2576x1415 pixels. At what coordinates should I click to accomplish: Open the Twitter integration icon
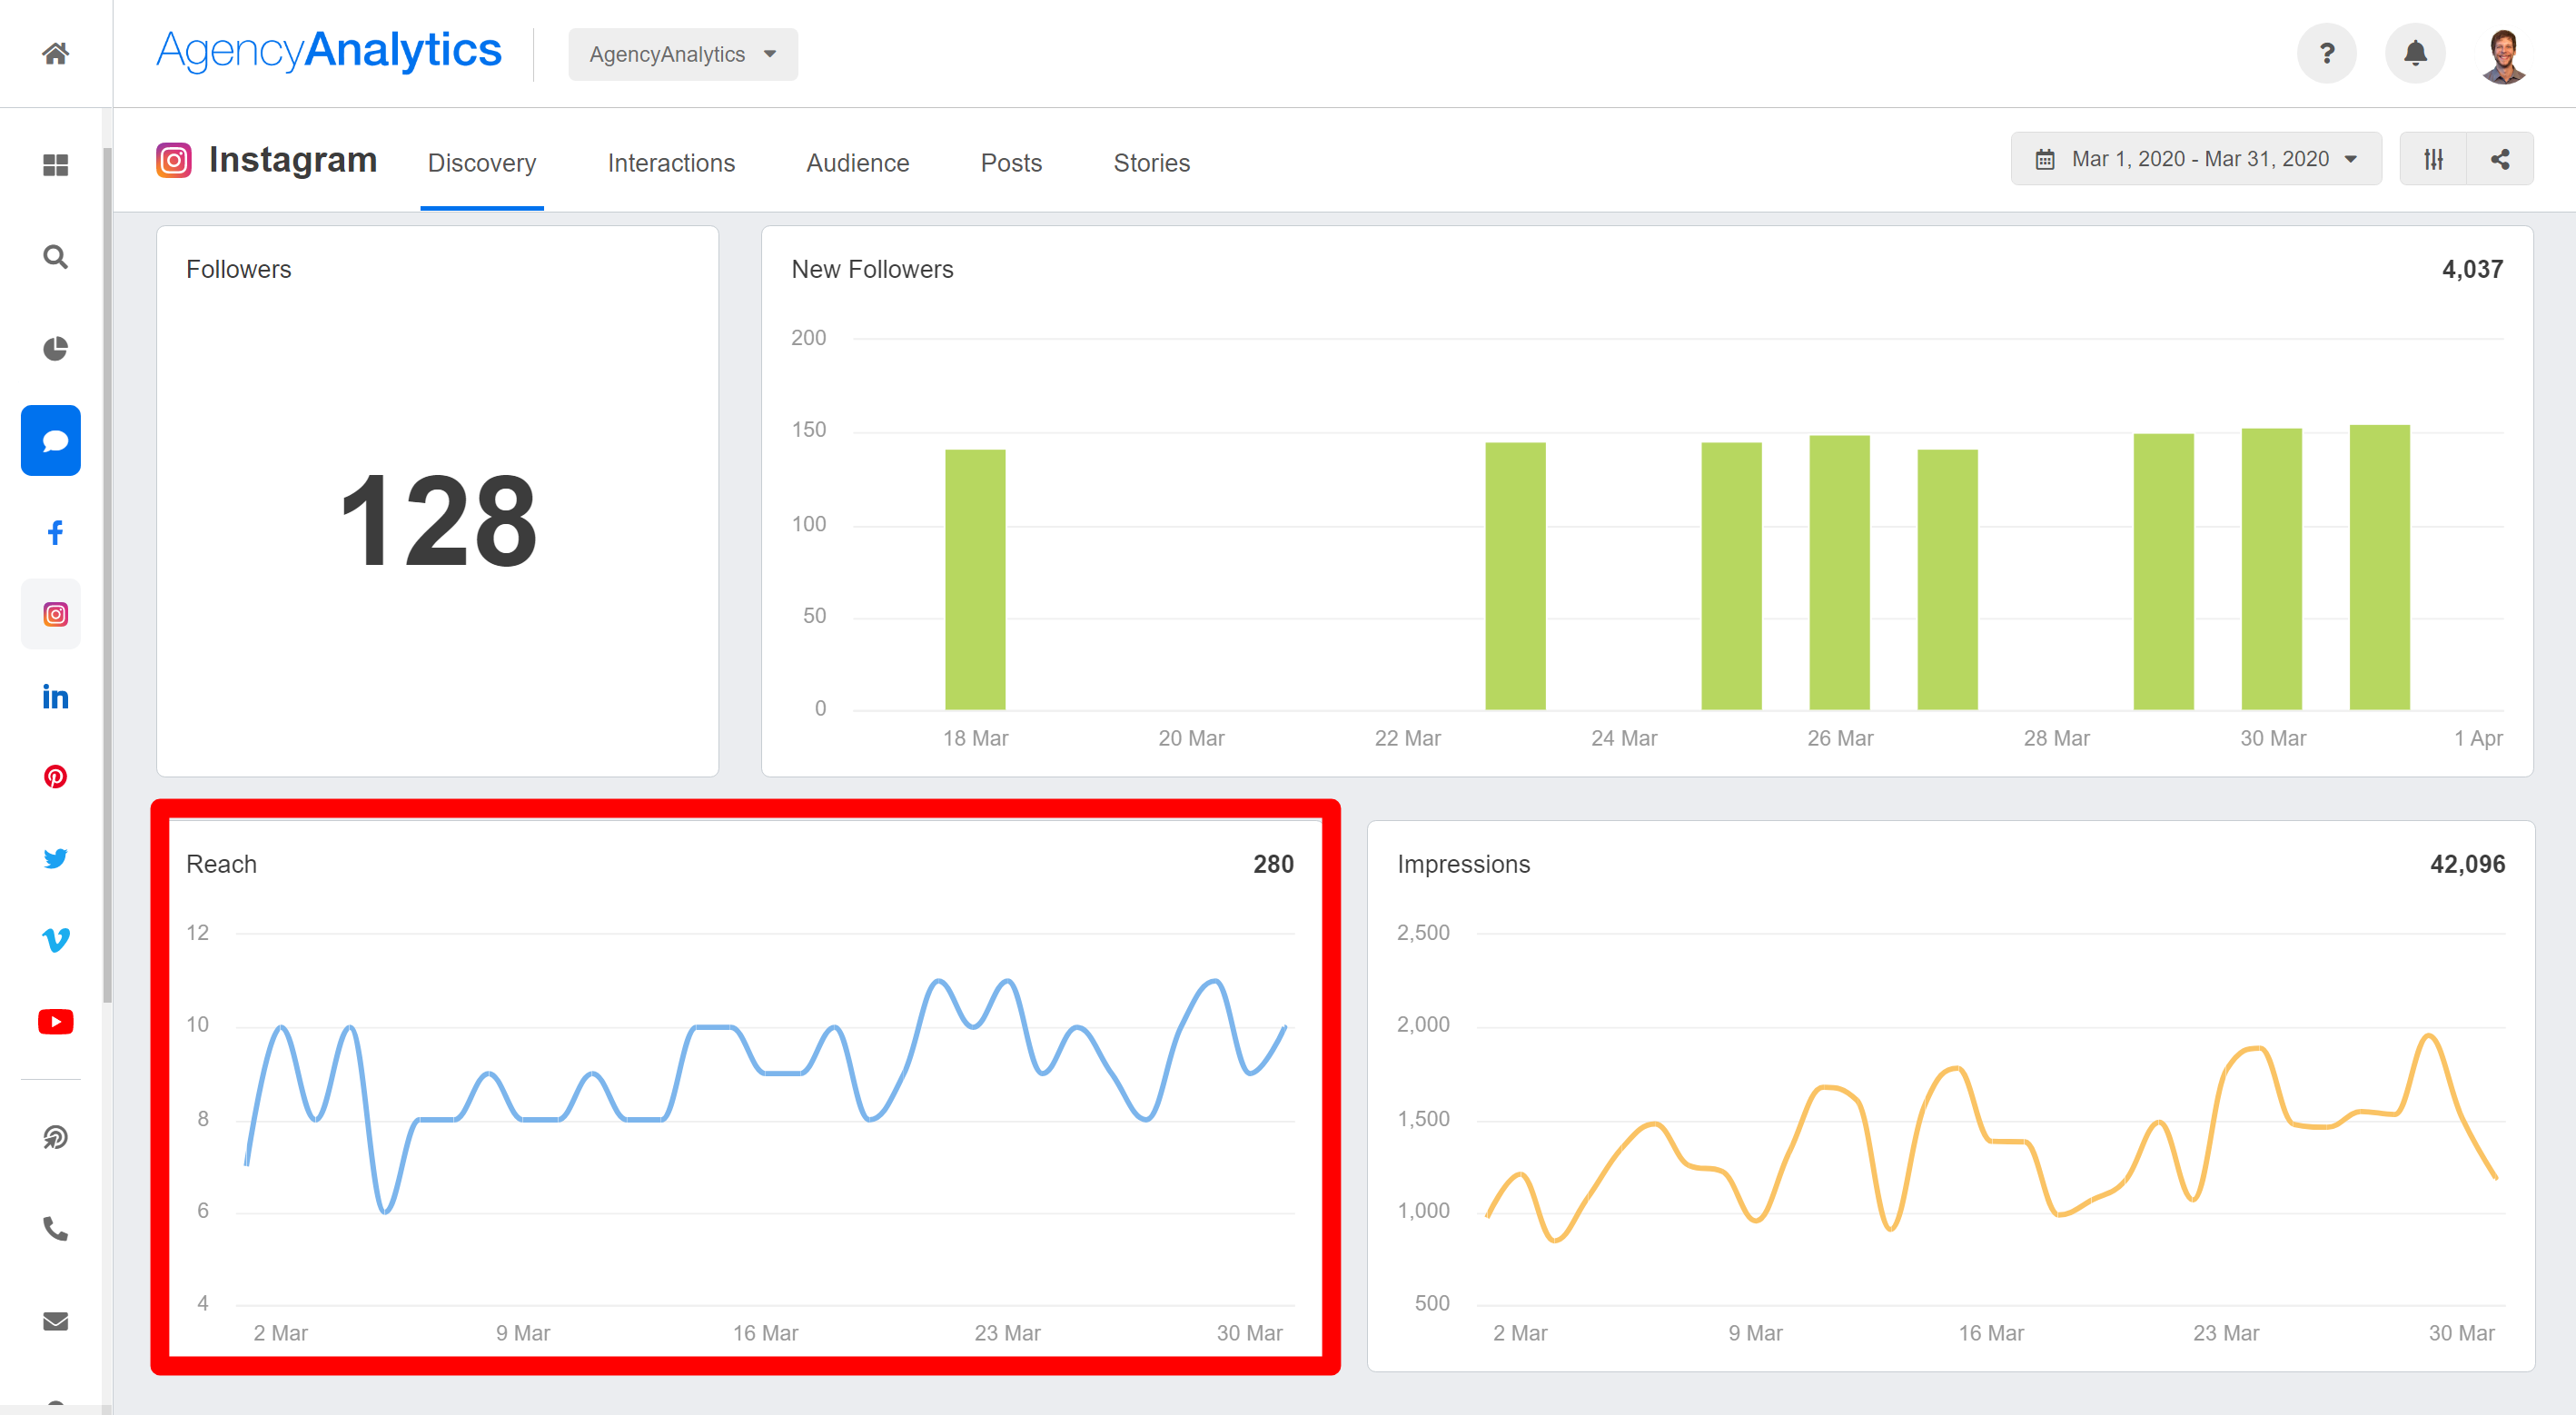coord(55,859)
